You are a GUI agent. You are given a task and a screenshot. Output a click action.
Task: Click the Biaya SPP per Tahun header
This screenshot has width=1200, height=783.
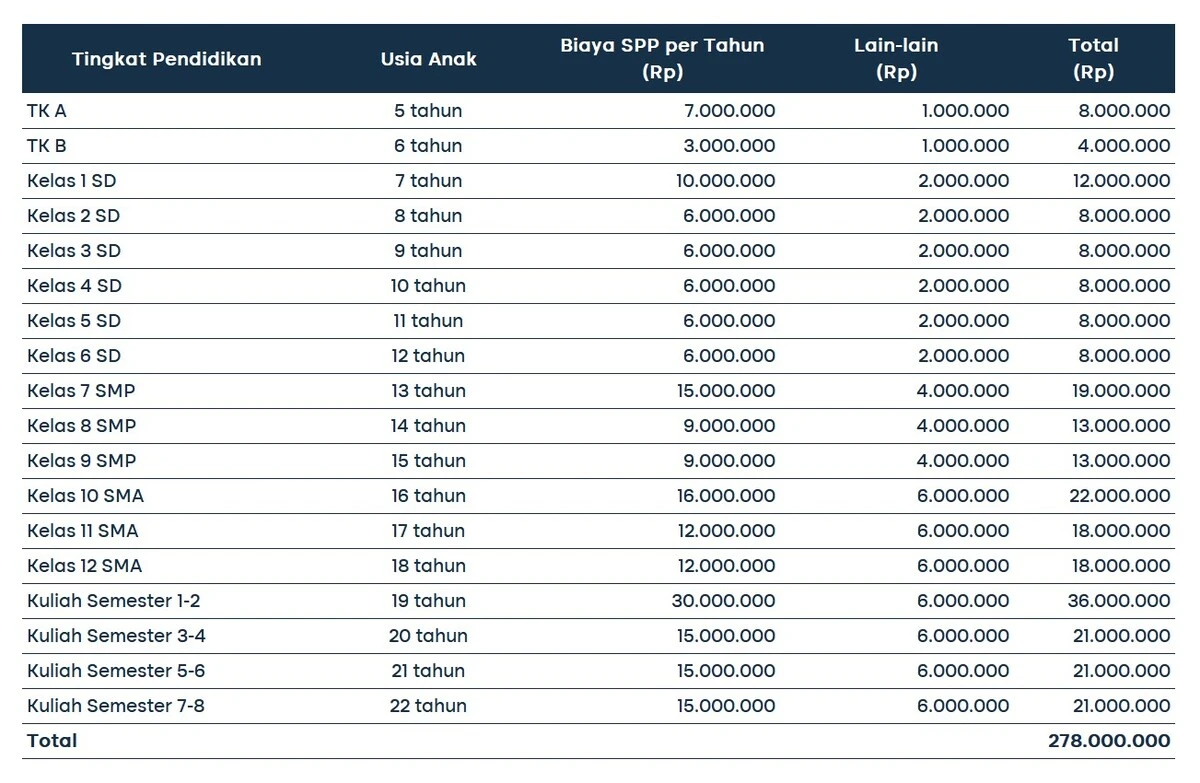tap(662, 59)
